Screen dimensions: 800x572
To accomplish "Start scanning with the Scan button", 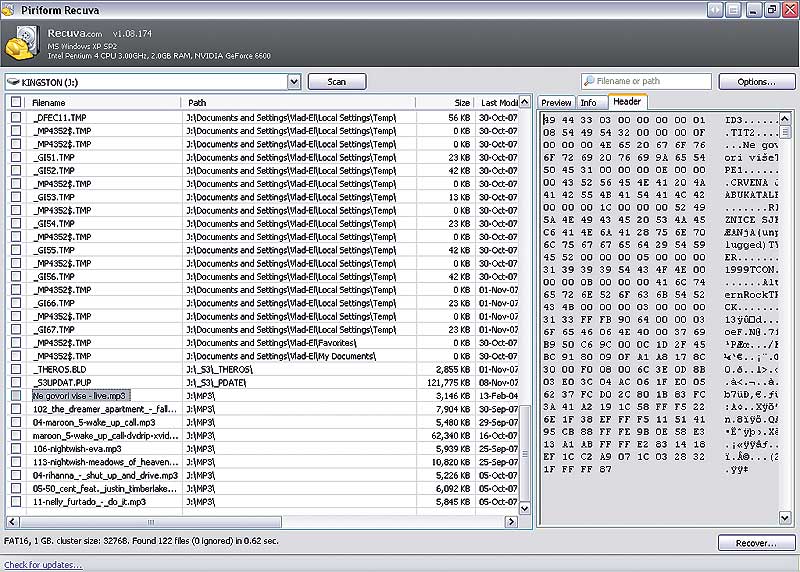I will click(337, 82).
